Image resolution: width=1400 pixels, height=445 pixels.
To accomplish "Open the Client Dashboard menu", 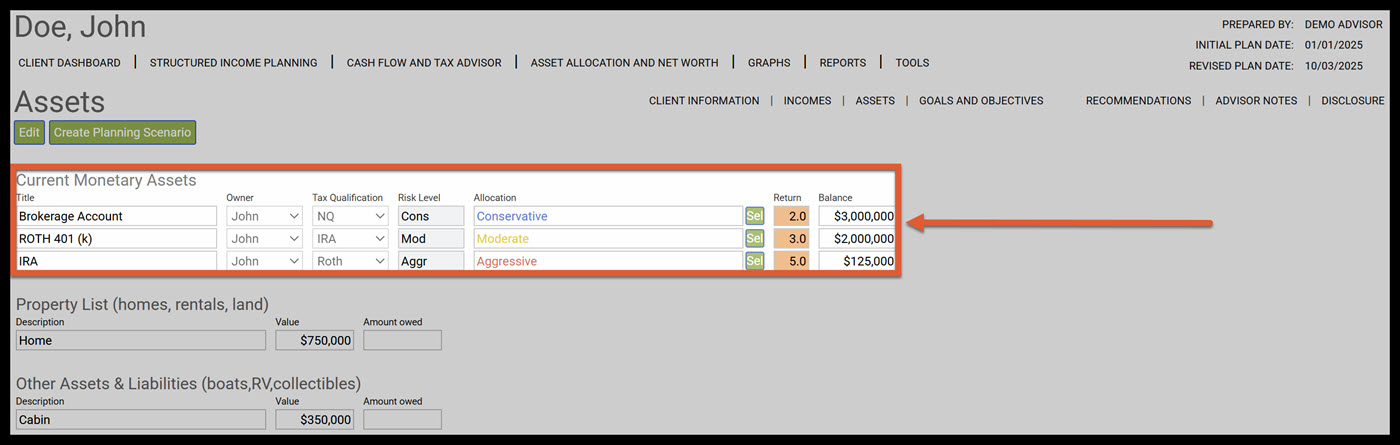I will [69, 63].
